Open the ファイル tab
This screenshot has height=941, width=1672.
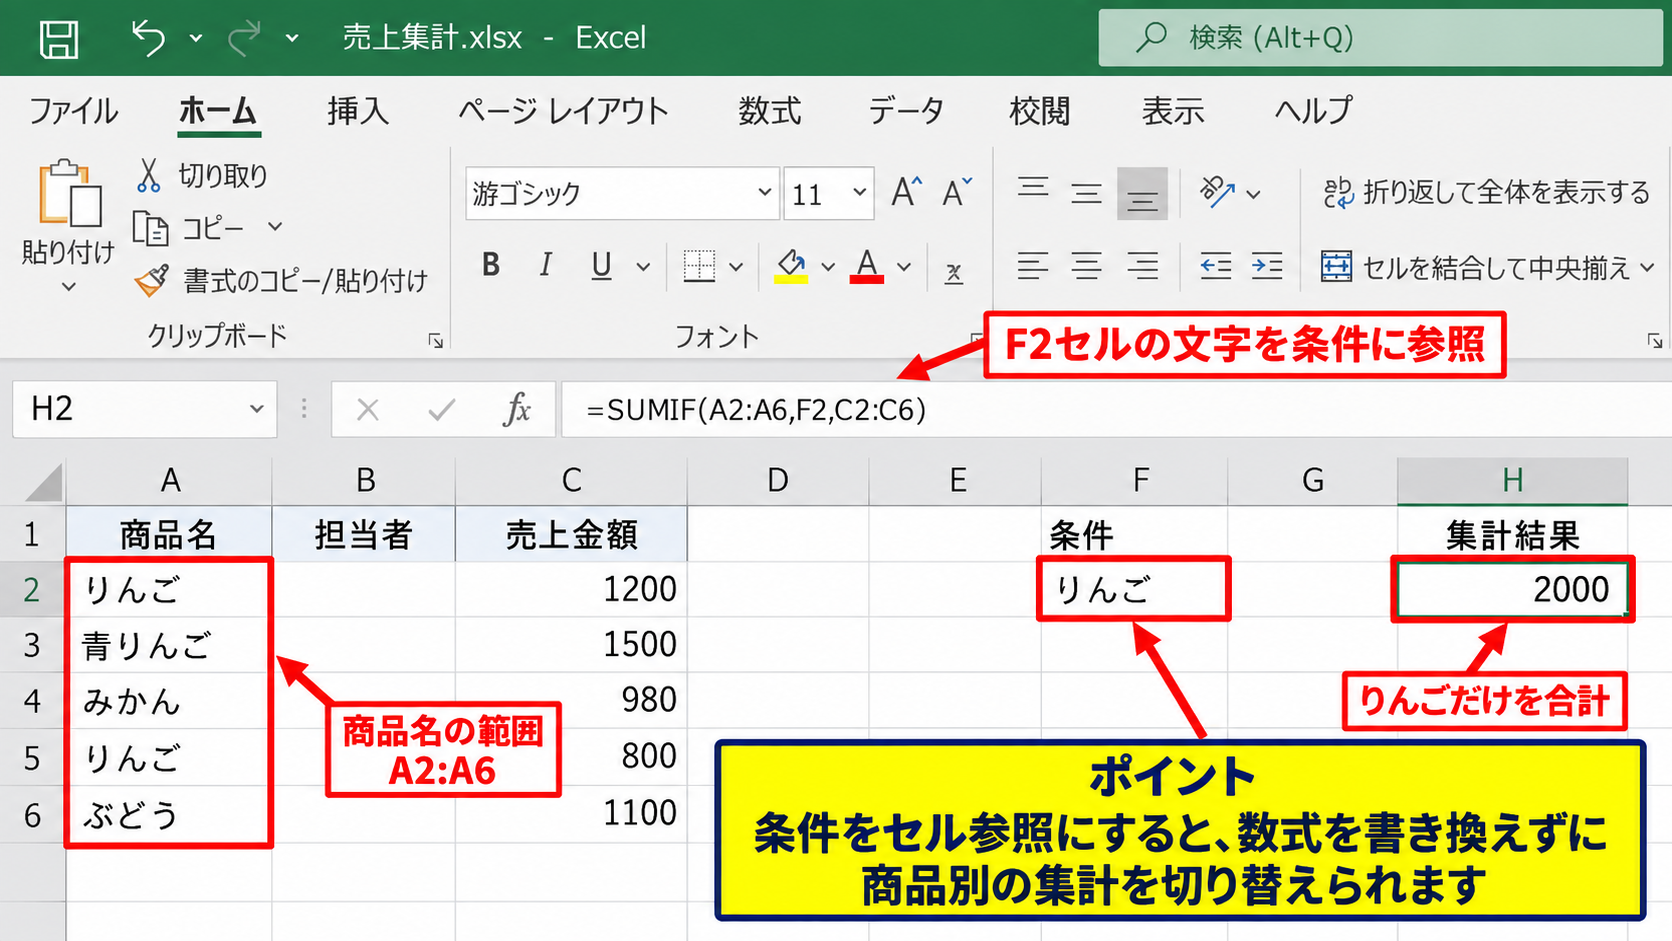73,111
